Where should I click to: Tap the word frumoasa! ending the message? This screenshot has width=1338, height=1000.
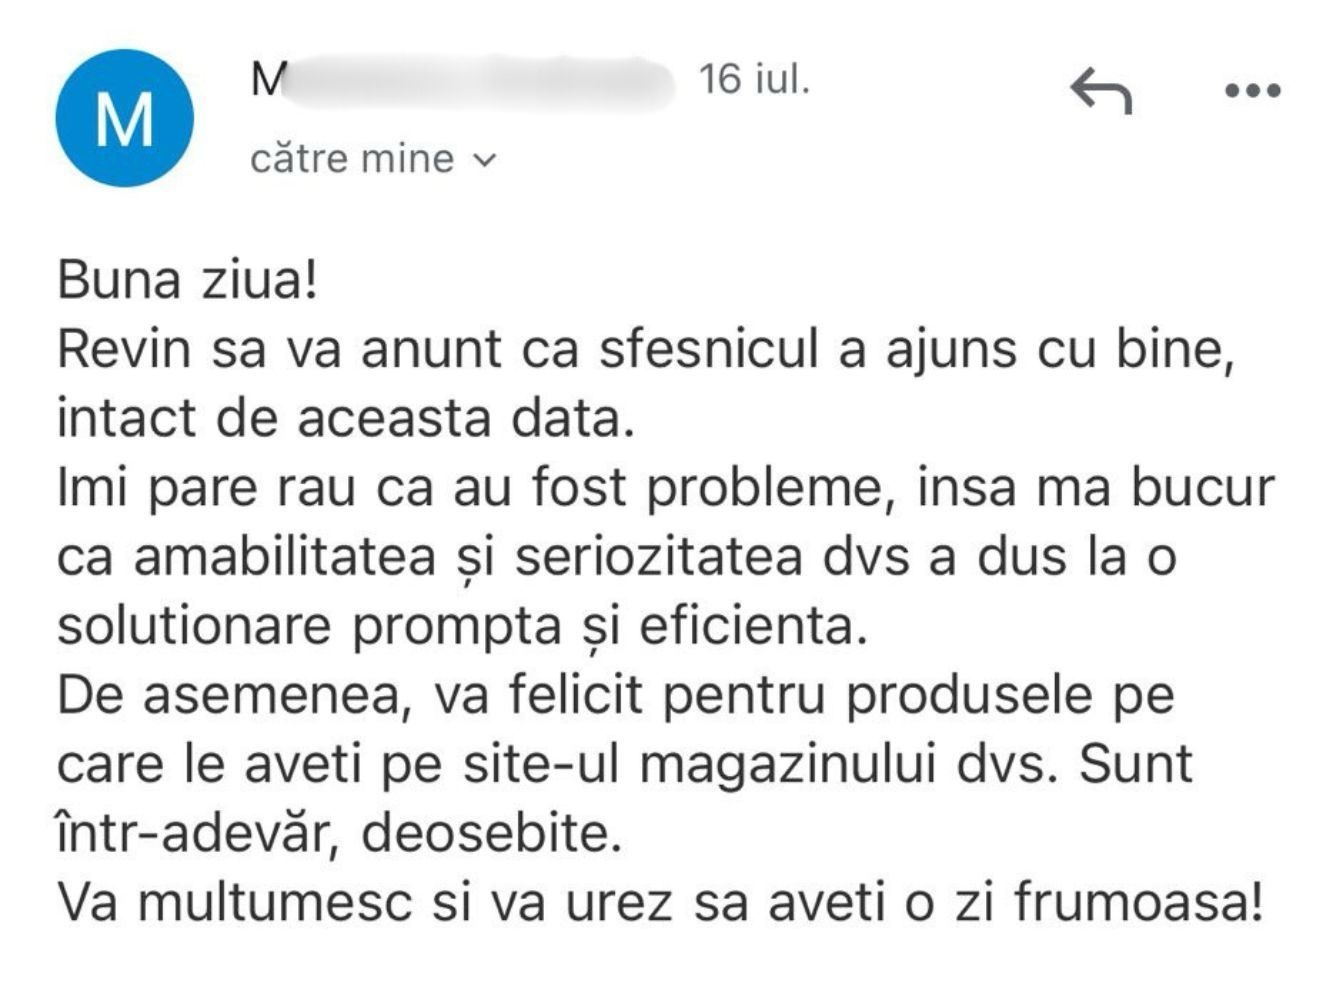tap(1138, 903)
